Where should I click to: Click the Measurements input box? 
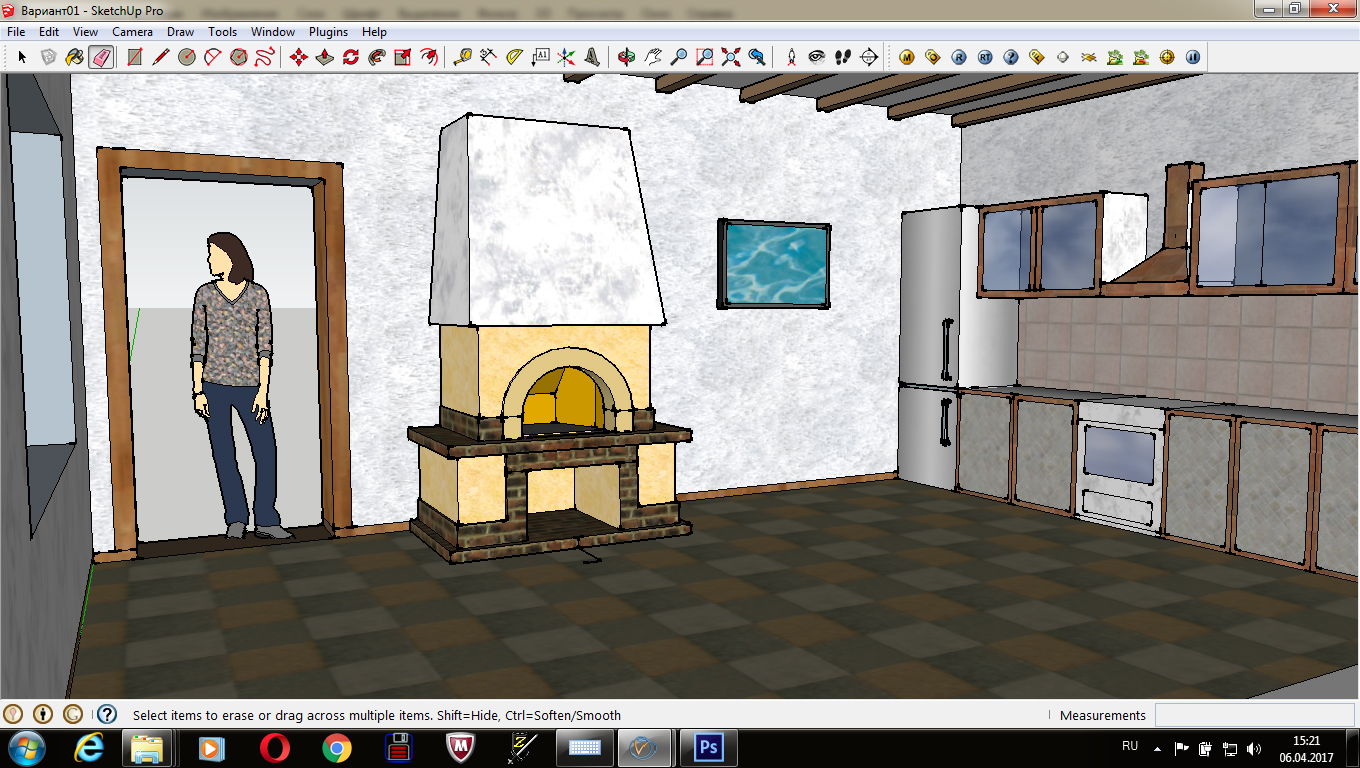1254,715
